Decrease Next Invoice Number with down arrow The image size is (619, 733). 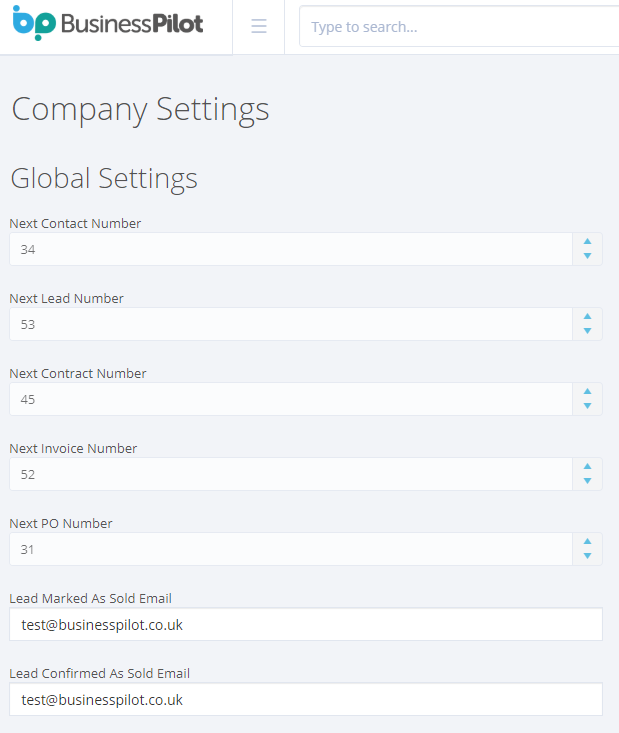pyautogui.click(x=588, y=481)
